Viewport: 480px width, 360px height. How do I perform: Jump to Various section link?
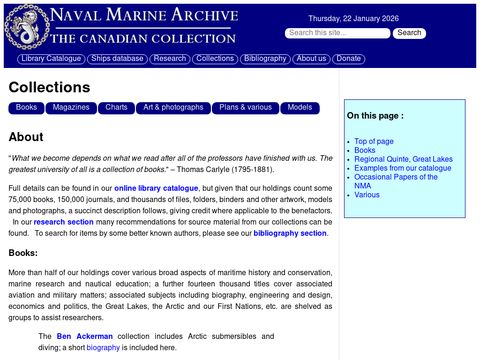[367, 195]
